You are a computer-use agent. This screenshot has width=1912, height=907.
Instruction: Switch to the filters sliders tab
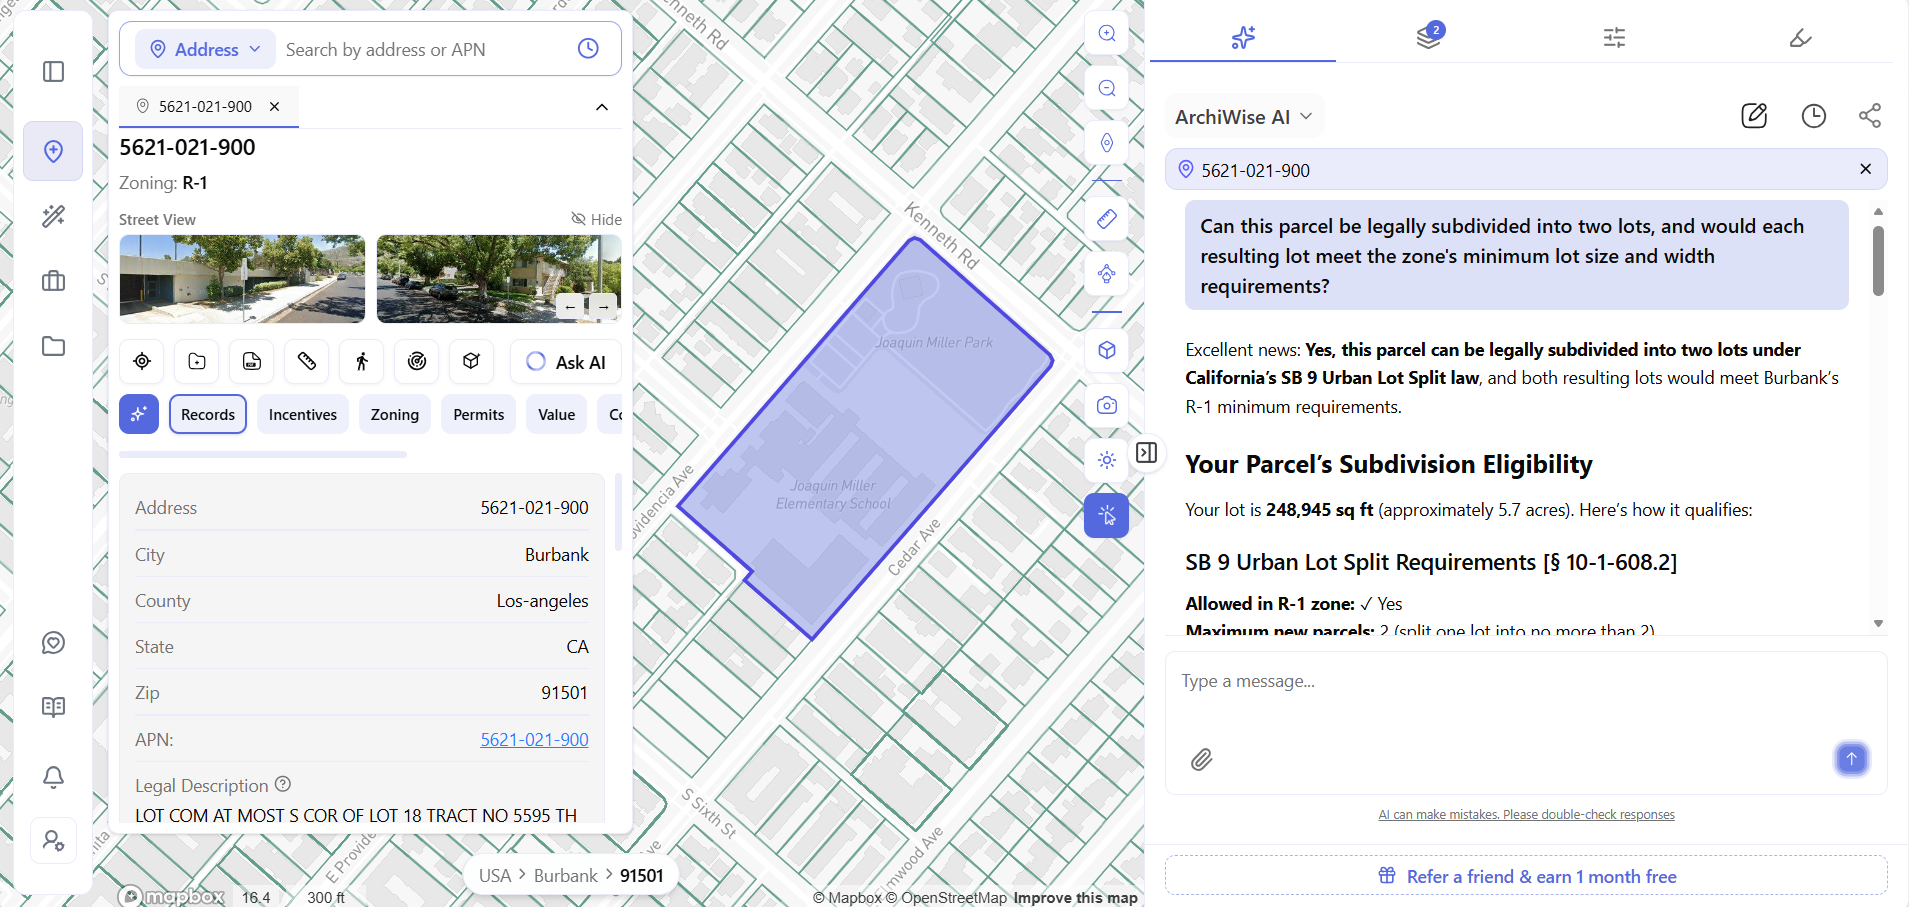coord(1615,38)
